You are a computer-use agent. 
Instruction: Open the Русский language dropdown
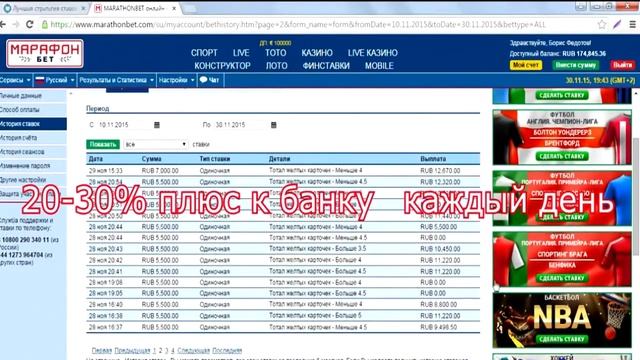54,80
